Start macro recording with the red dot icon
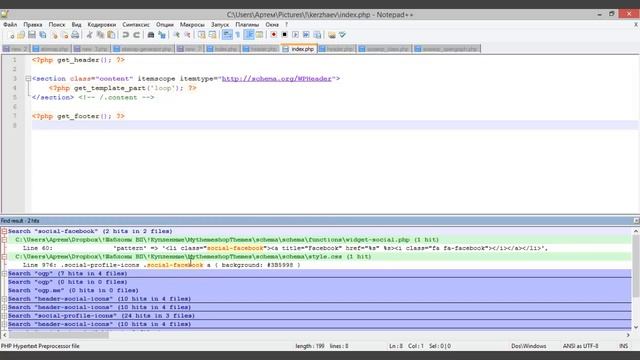The width and height of the screenshot is (640, 360). [273, 35]
